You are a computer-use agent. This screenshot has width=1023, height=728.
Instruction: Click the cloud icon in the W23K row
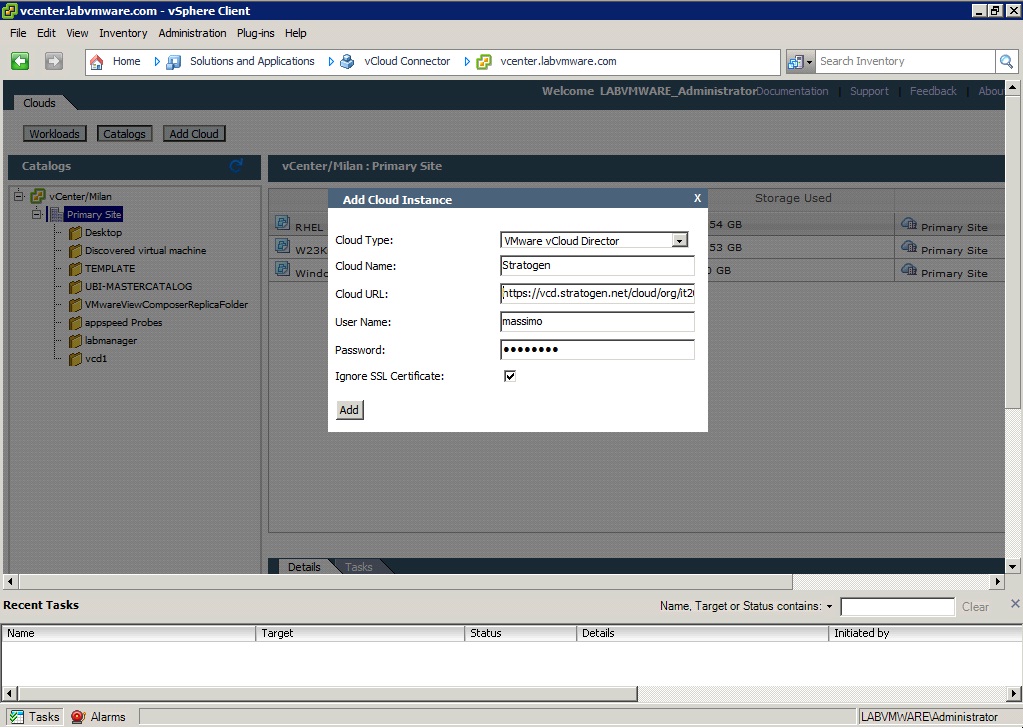pos(909,247)
